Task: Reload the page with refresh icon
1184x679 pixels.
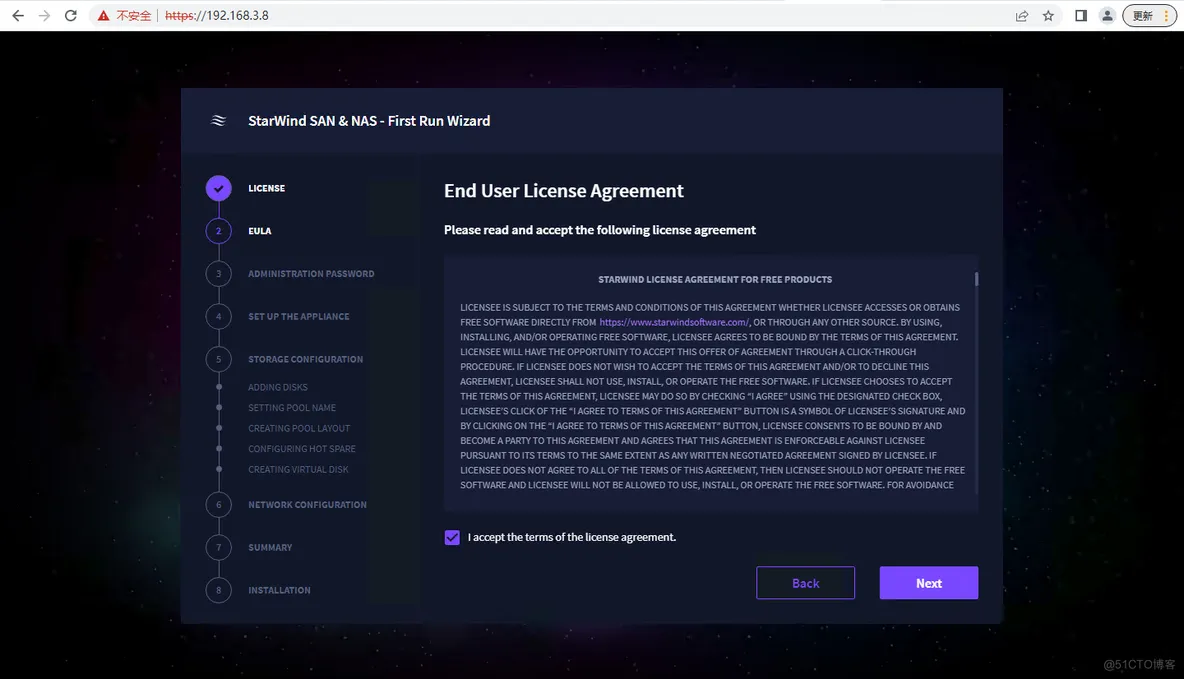Action: point(70,15)
